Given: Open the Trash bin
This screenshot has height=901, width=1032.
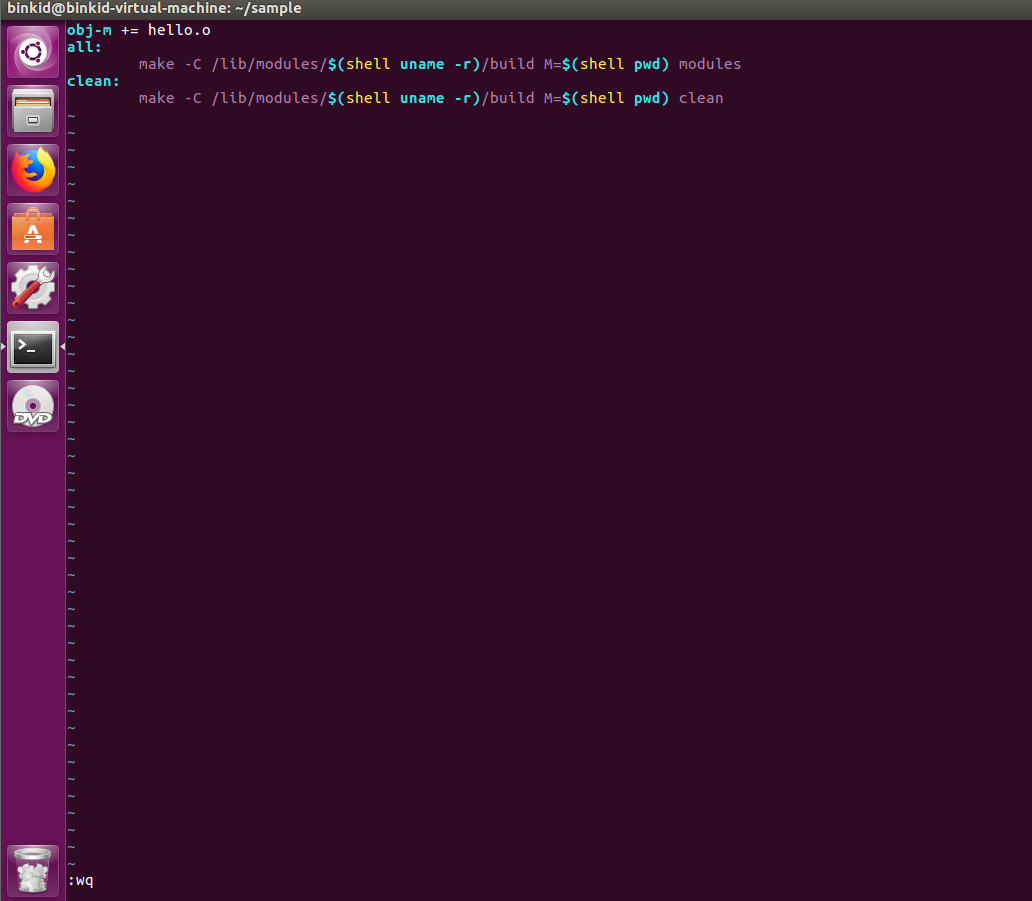Looking at the screenshot, I should (33, 870).
